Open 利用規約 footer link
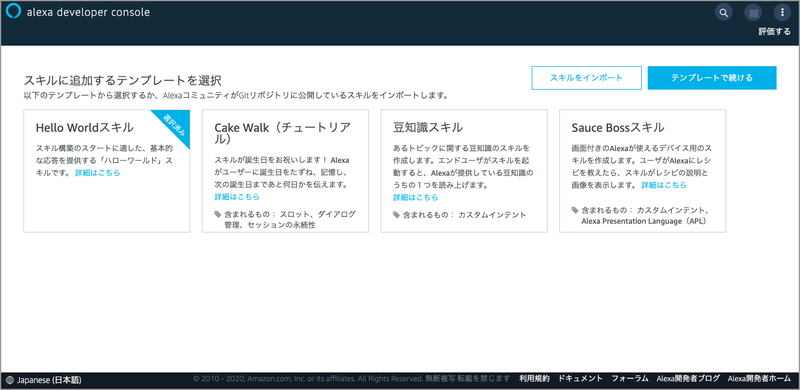Image resolution: width=800 pixels, height=390 pixels. (534, 379)
